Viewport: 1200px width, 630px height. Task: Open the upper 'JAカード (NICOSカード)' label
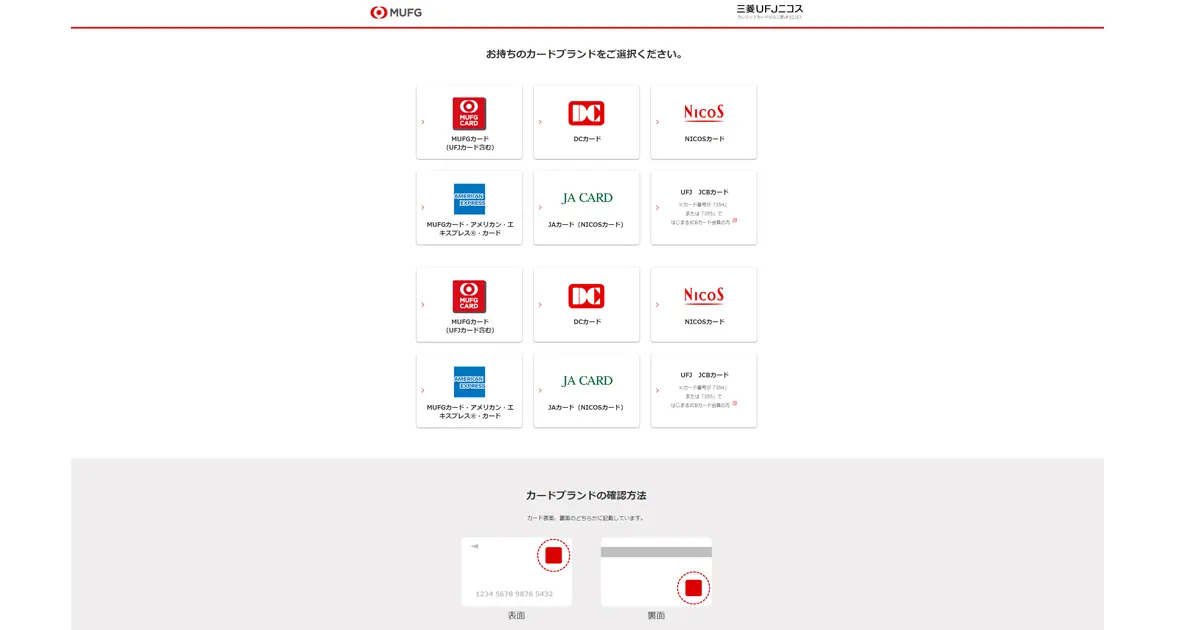coord(586,225)
